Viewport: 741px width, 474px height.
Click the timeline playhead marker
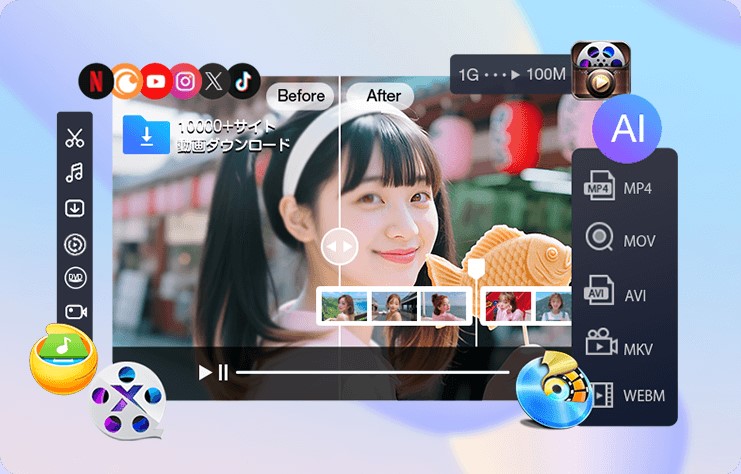pos(476,267)
